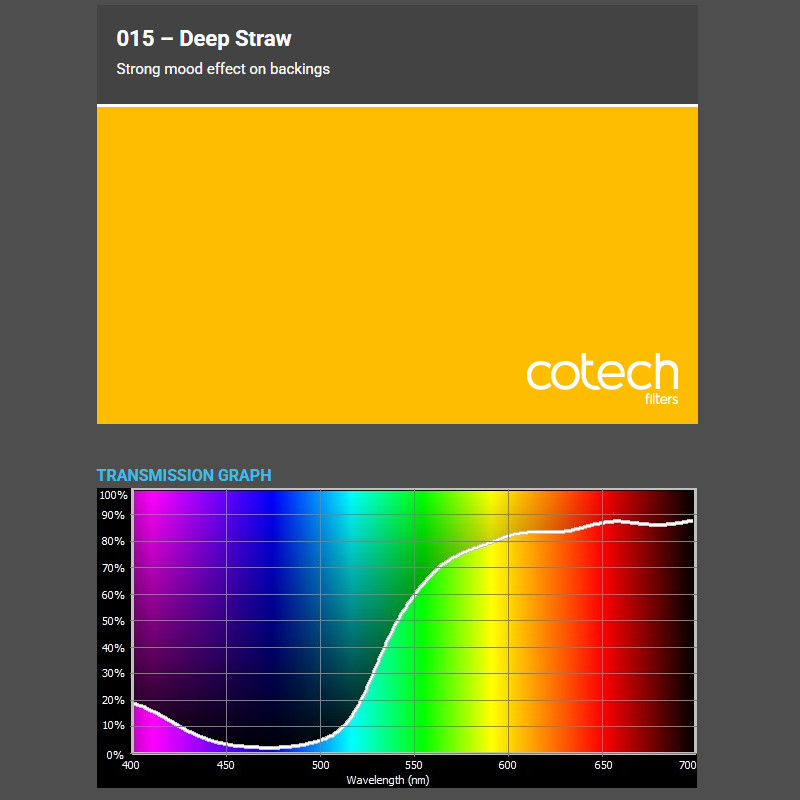Click the 50% axis label
The image size is (800, 800).
coord(112,621)
